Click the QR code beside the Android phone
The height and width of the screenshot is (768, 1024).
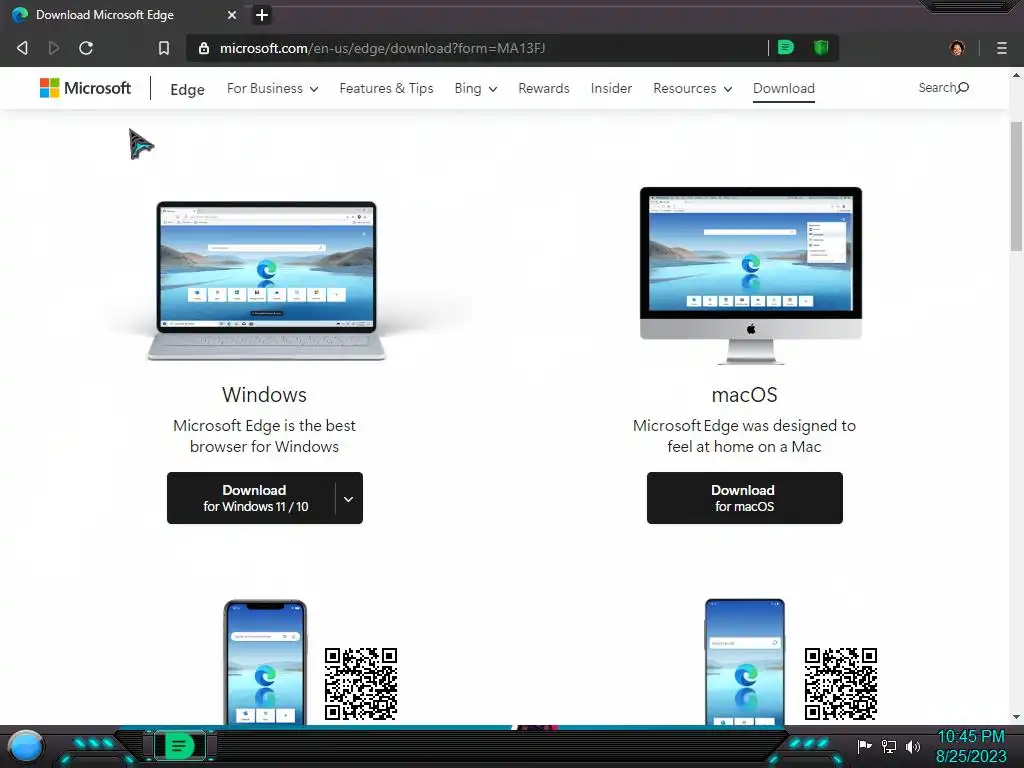point(840,684)
